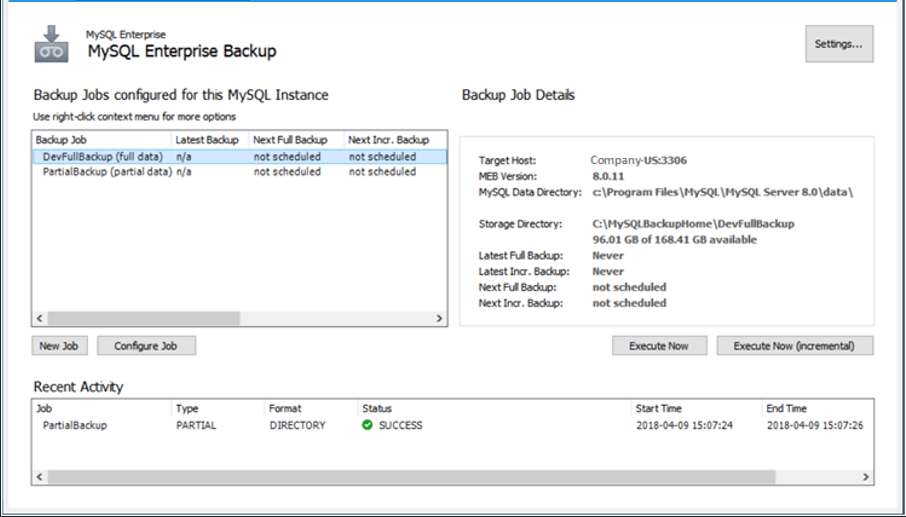
Task: Click 'not scheduled' Next Full Backup for DevFullBackup
Action: point(287,157)
